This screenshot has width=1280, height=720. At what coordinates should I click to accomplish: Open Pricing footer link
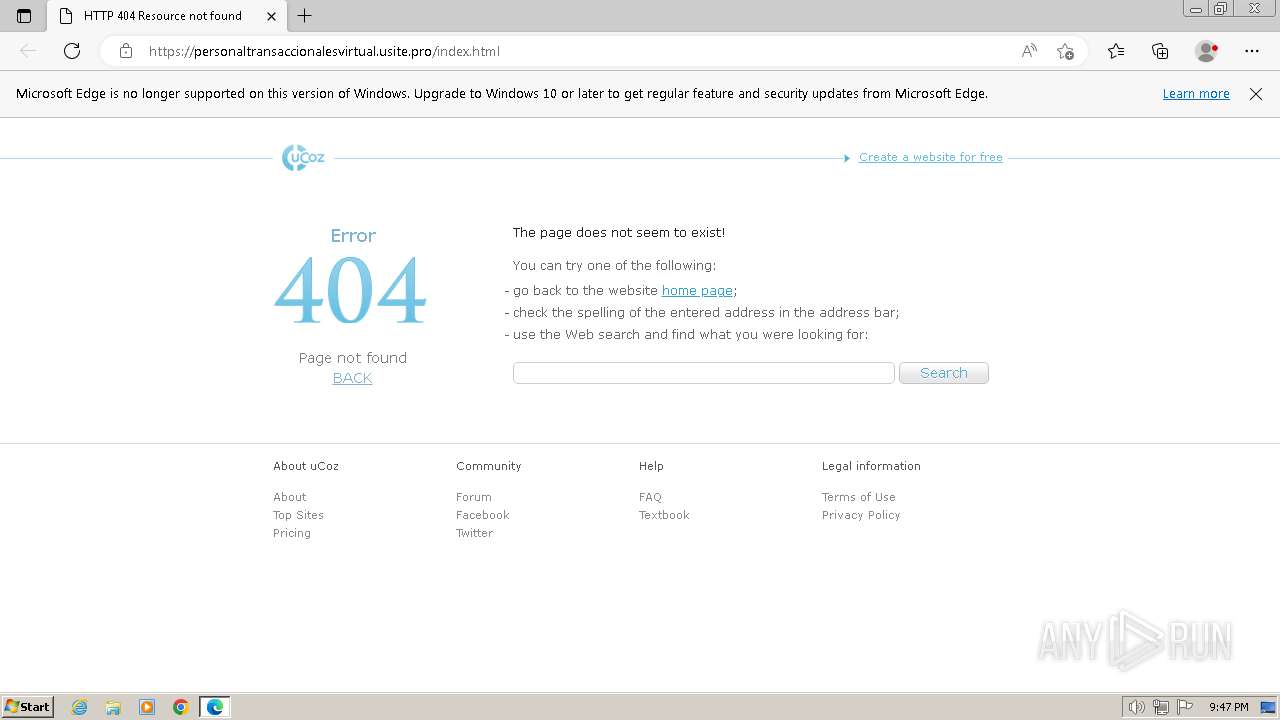pos(292,533)
